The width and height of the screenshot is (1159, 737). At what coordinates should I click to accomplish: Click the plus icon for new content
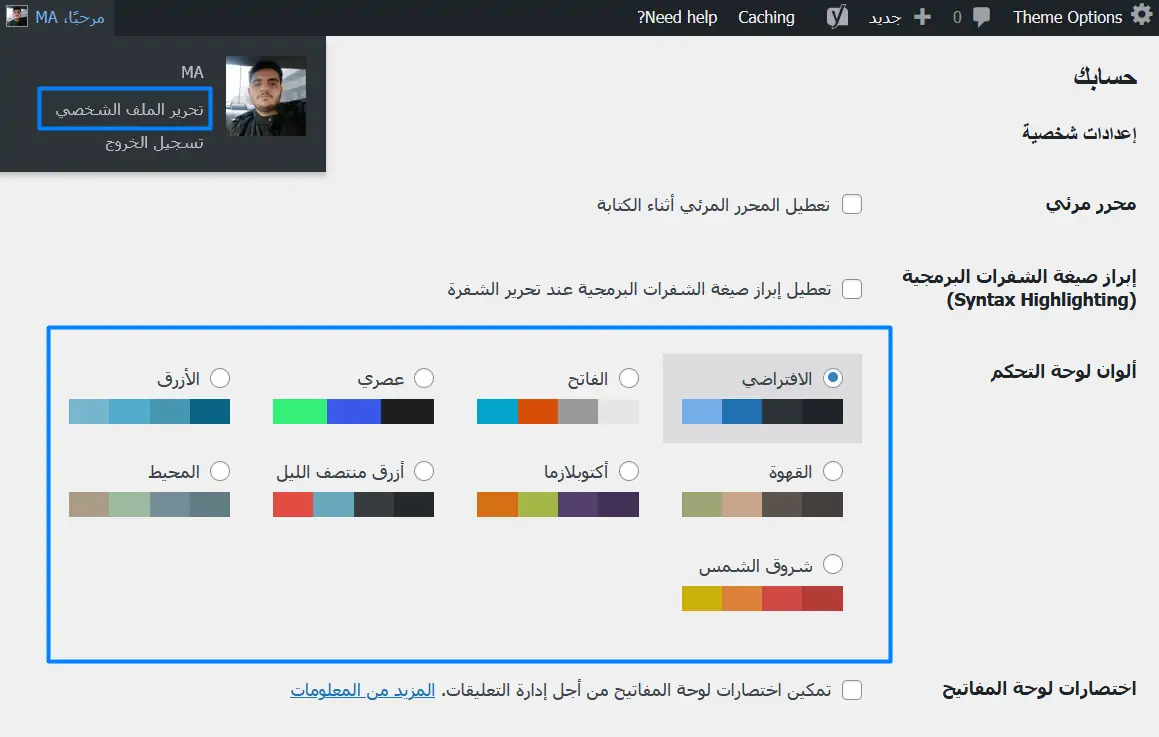coord(922,17)
